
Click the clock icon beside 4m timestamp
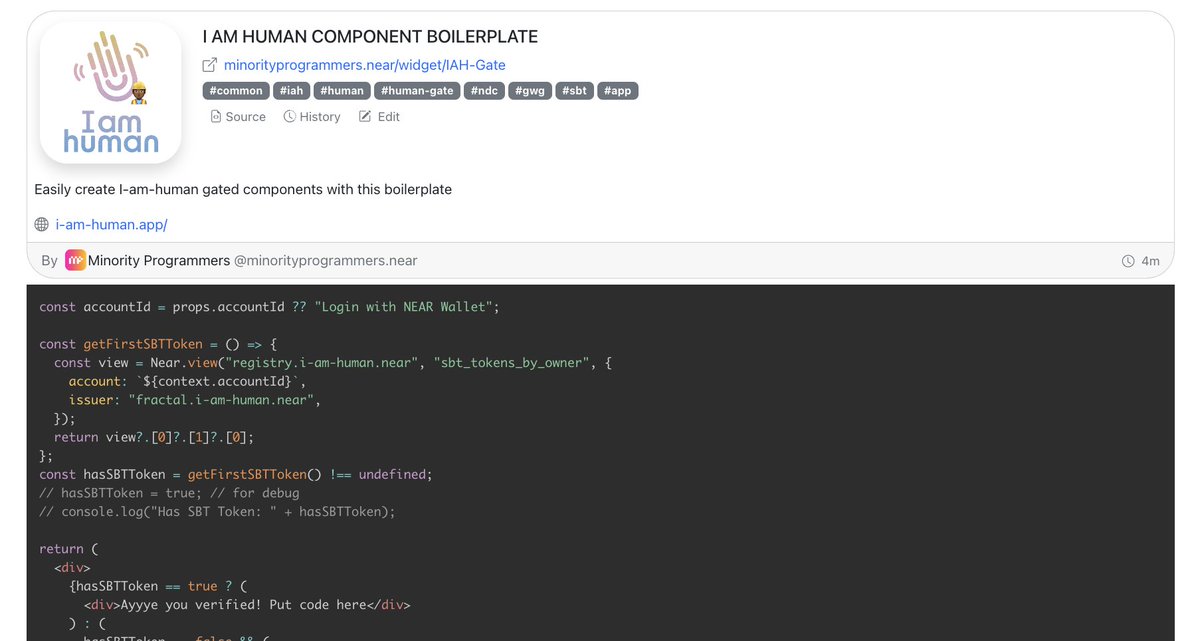(x=1128, y=261)
